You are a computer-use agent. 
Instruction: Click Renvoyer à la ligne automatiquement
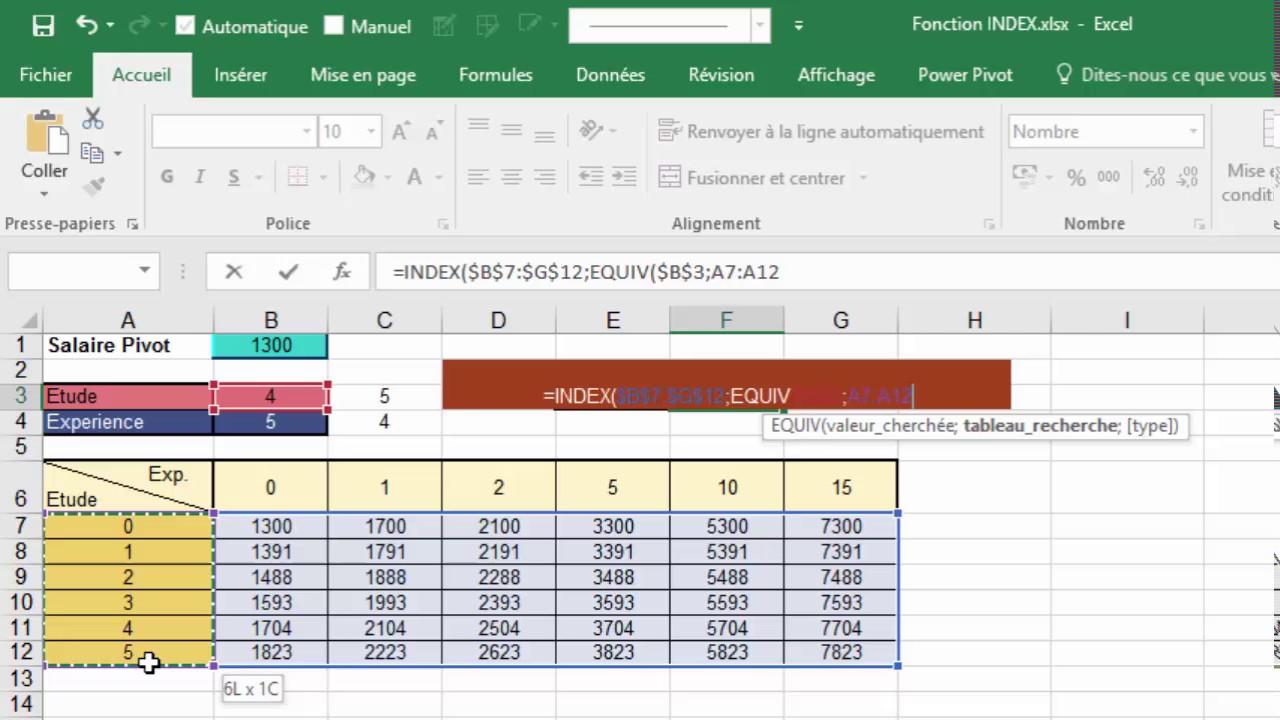[x=821, y=131]
